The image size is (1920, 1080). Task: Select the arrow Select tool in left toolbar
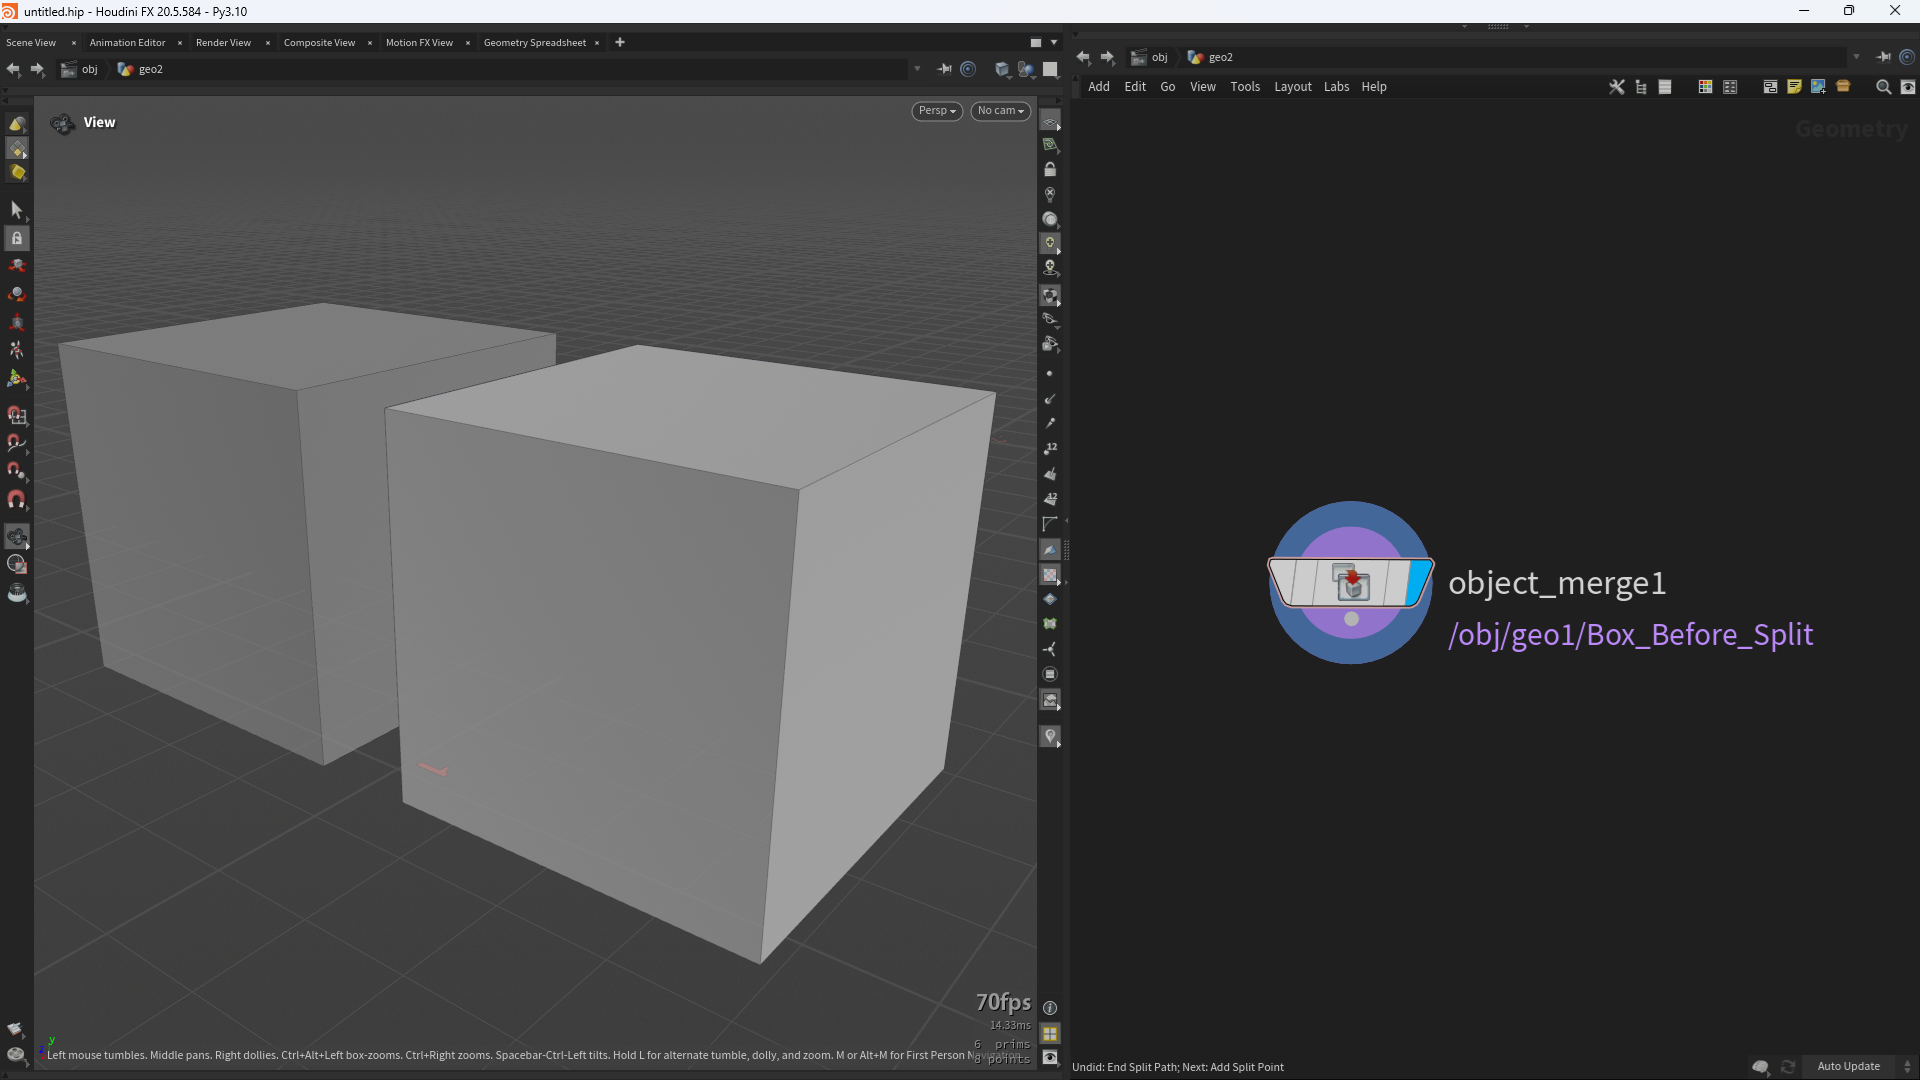click(x=16, y=209)
